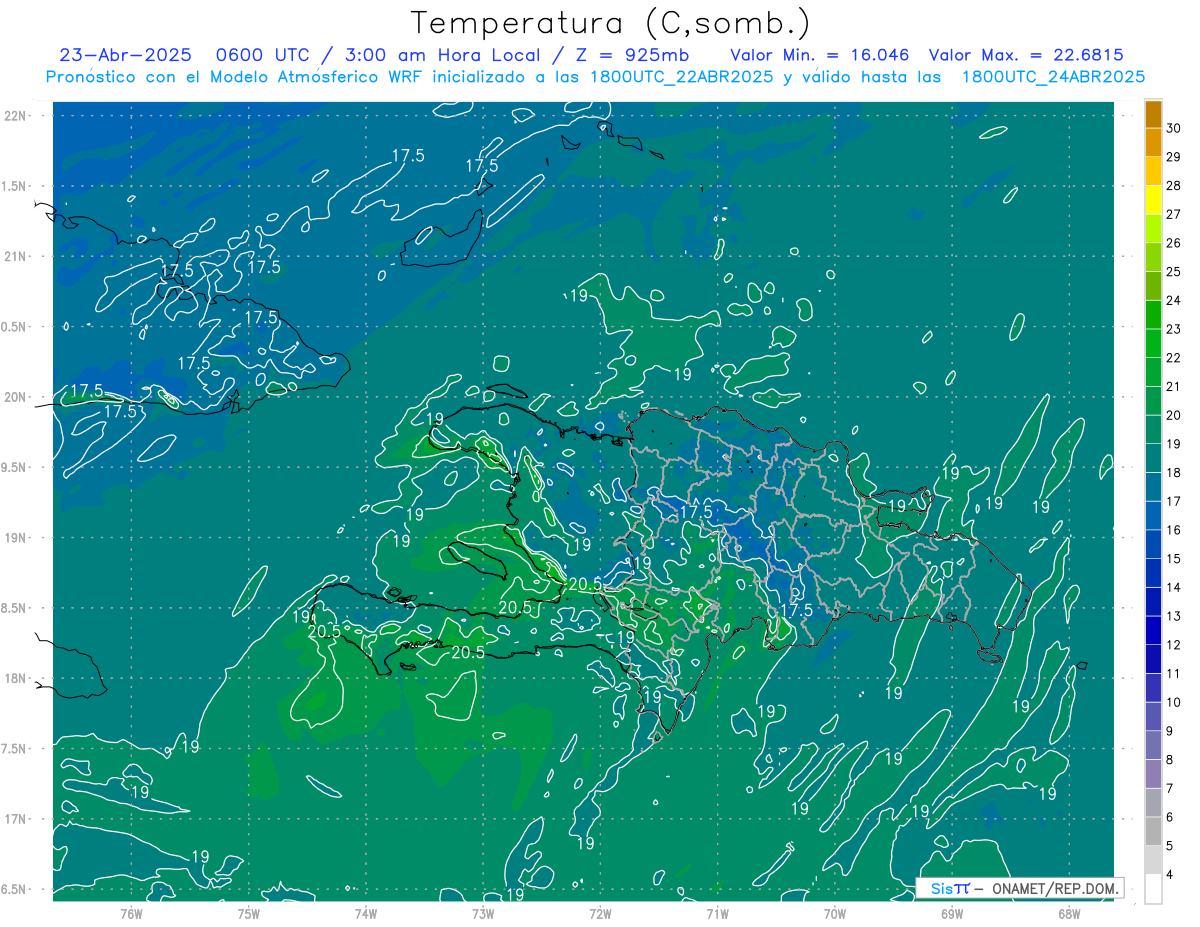Screen dimensions: 1200x927
Task: Click the color scale label '12'
Action: coord(1174,645)
